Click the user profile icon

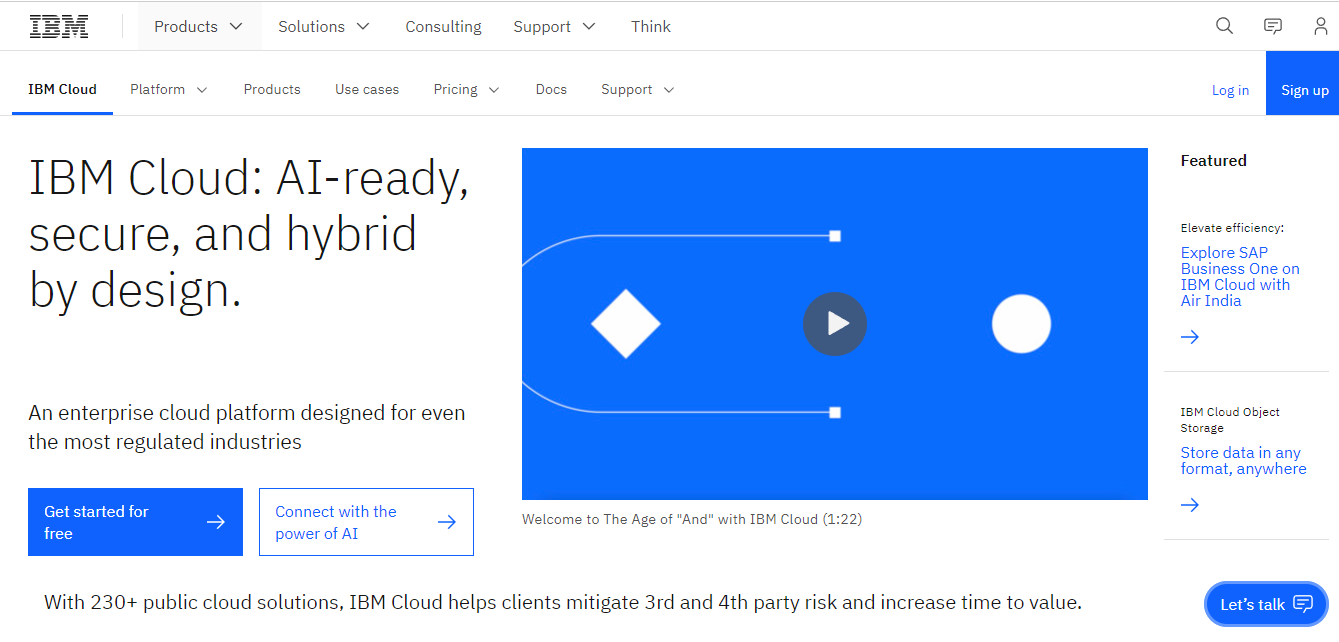point(1321,26)
